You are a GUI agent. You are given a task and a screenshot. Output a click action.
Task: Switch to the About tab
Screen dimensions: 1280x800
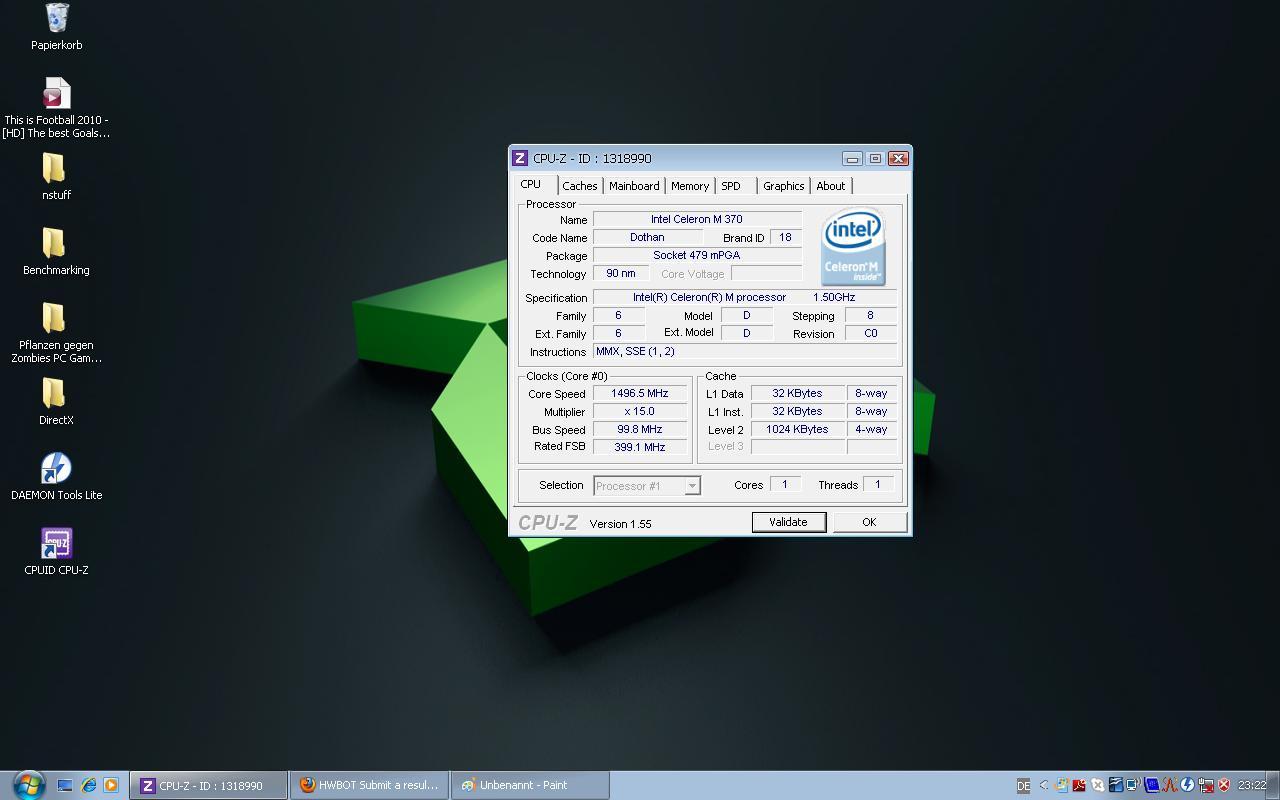point(830,186)
